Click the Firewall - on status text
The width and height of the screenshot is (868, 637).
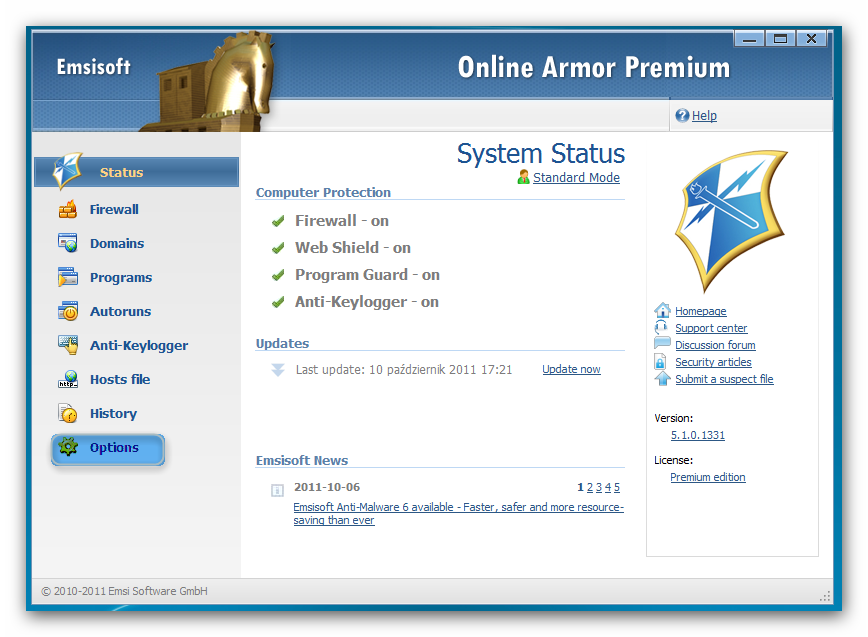[342, 221]
